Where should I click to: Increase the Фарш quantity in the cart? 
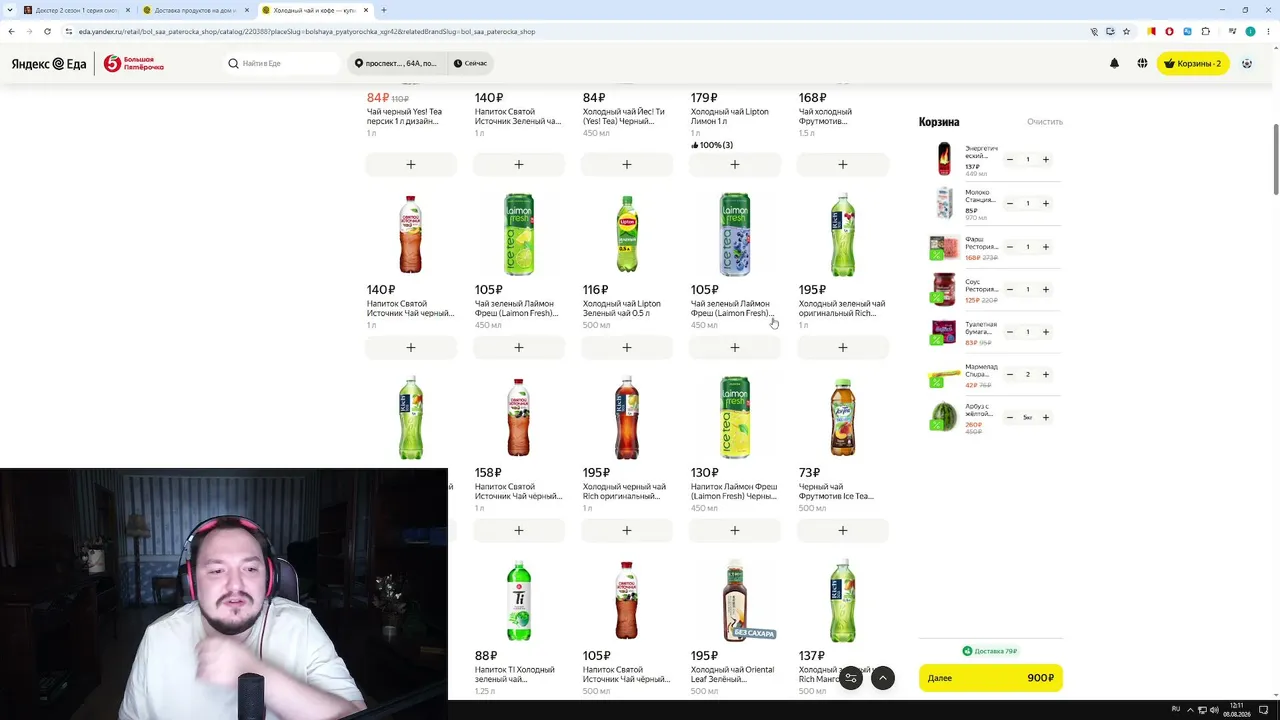pyautogui.click(x=1046, y=247)
